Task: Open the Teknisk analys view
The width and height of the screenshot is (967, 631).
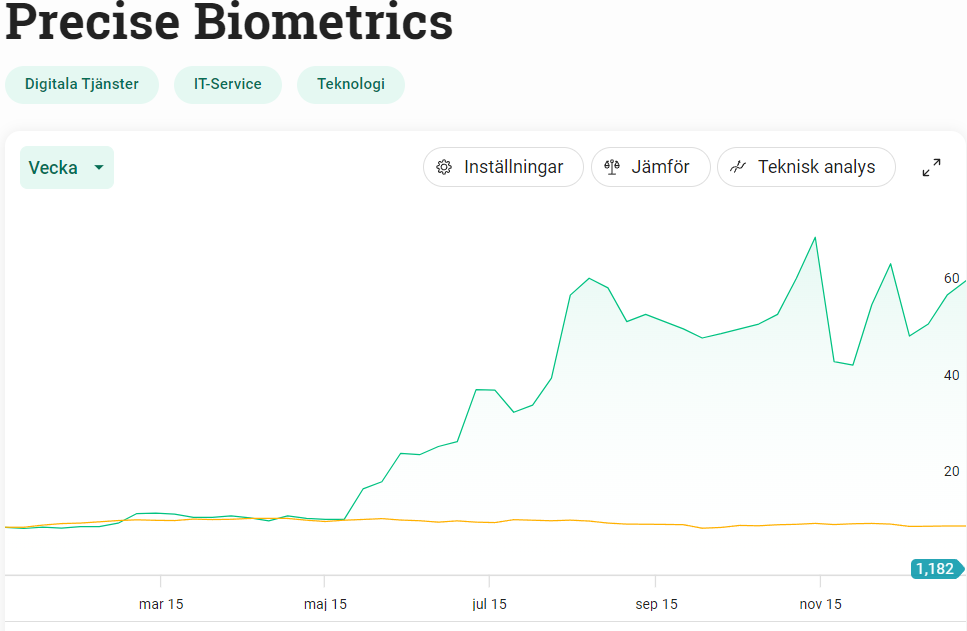Action: 806,167
